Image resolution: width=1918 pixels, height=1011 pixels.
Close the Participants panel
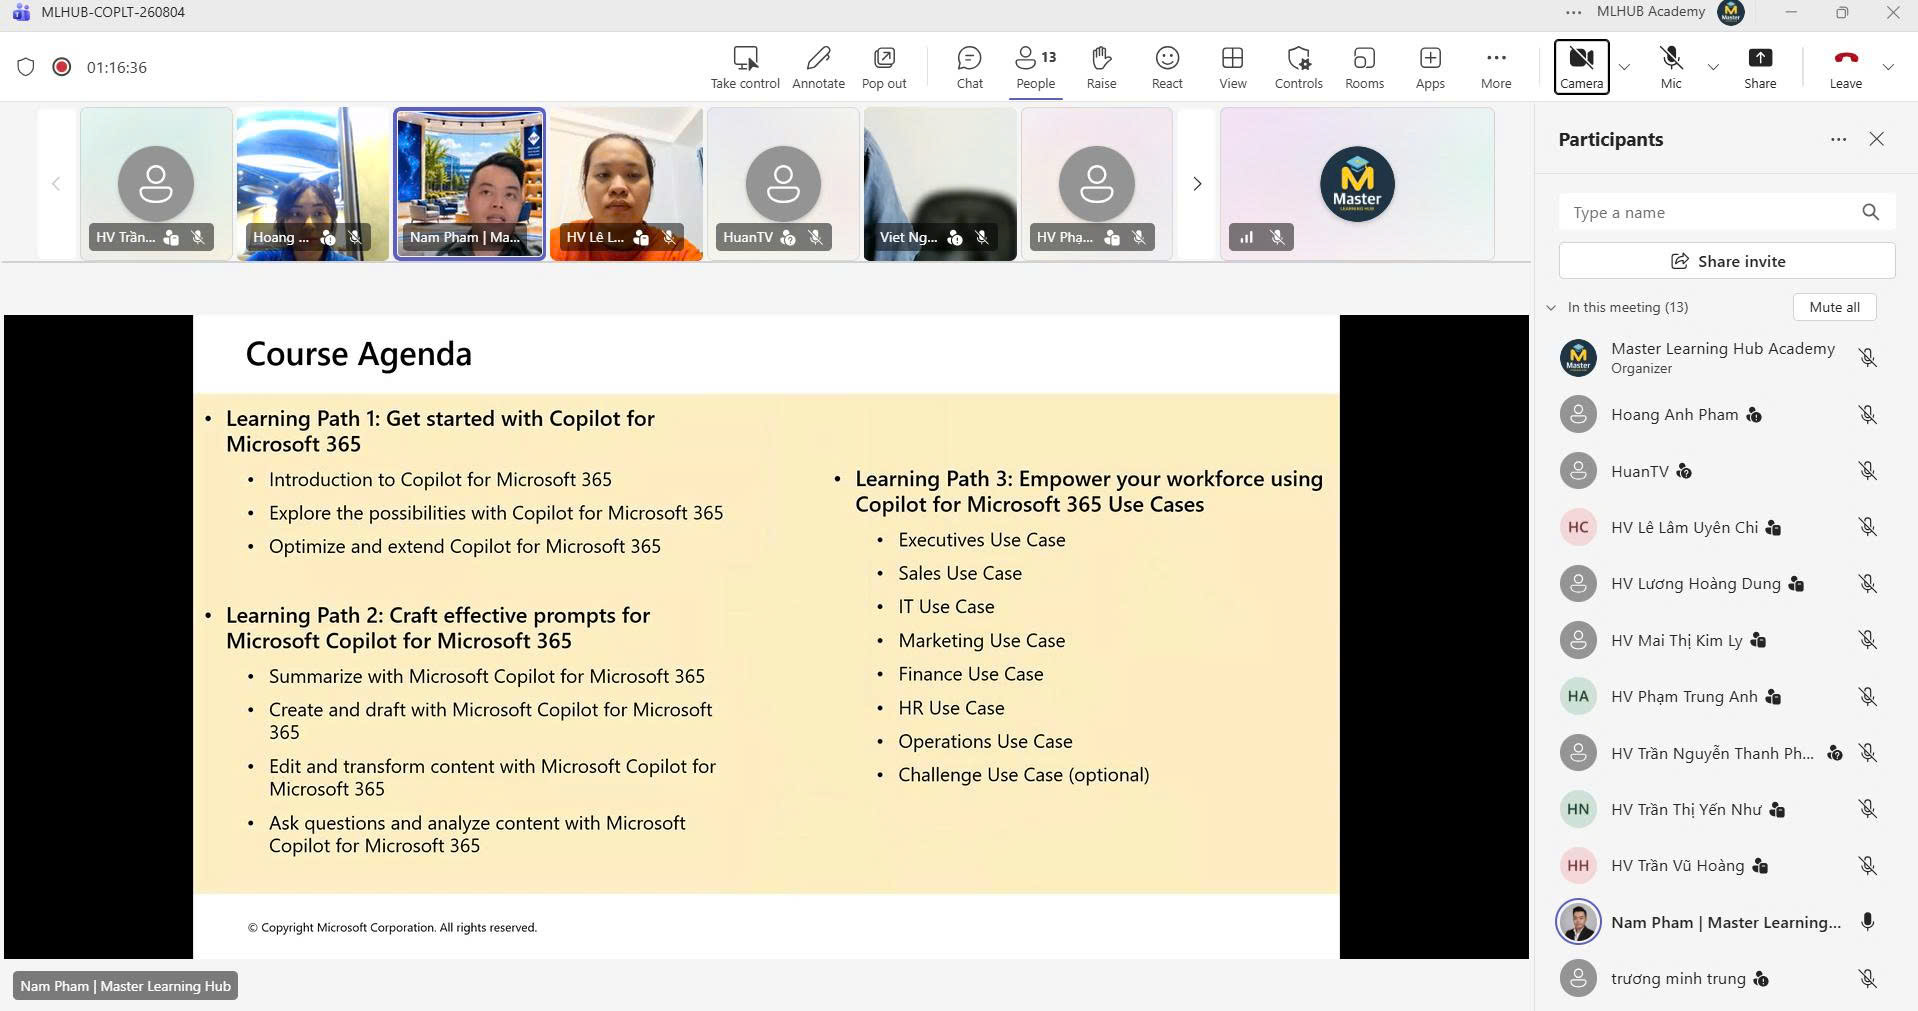point(1876,139)
